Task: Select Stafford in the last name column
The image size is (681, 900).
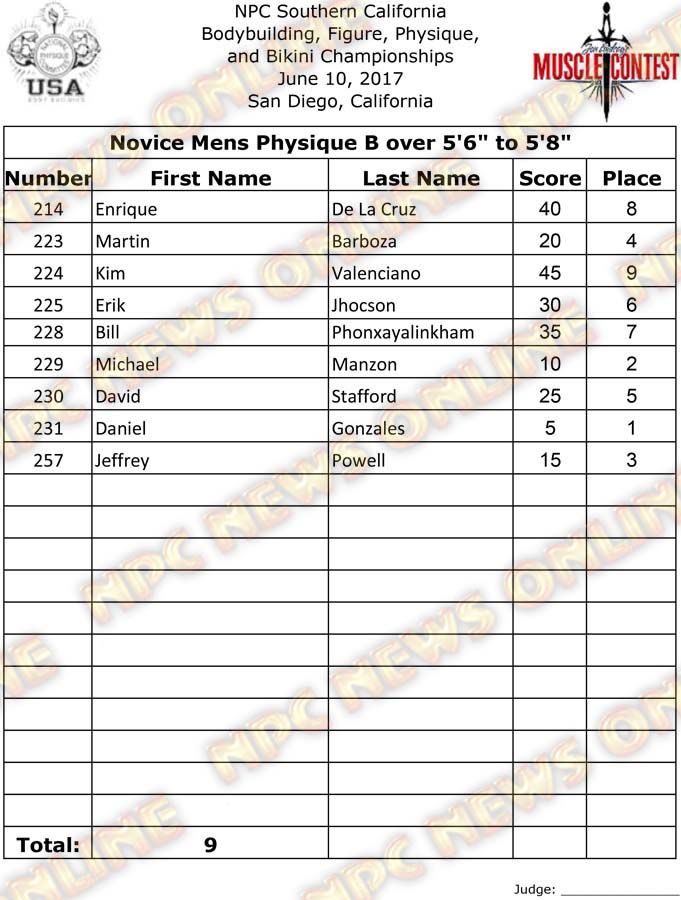Action: (x=363, y=397)
